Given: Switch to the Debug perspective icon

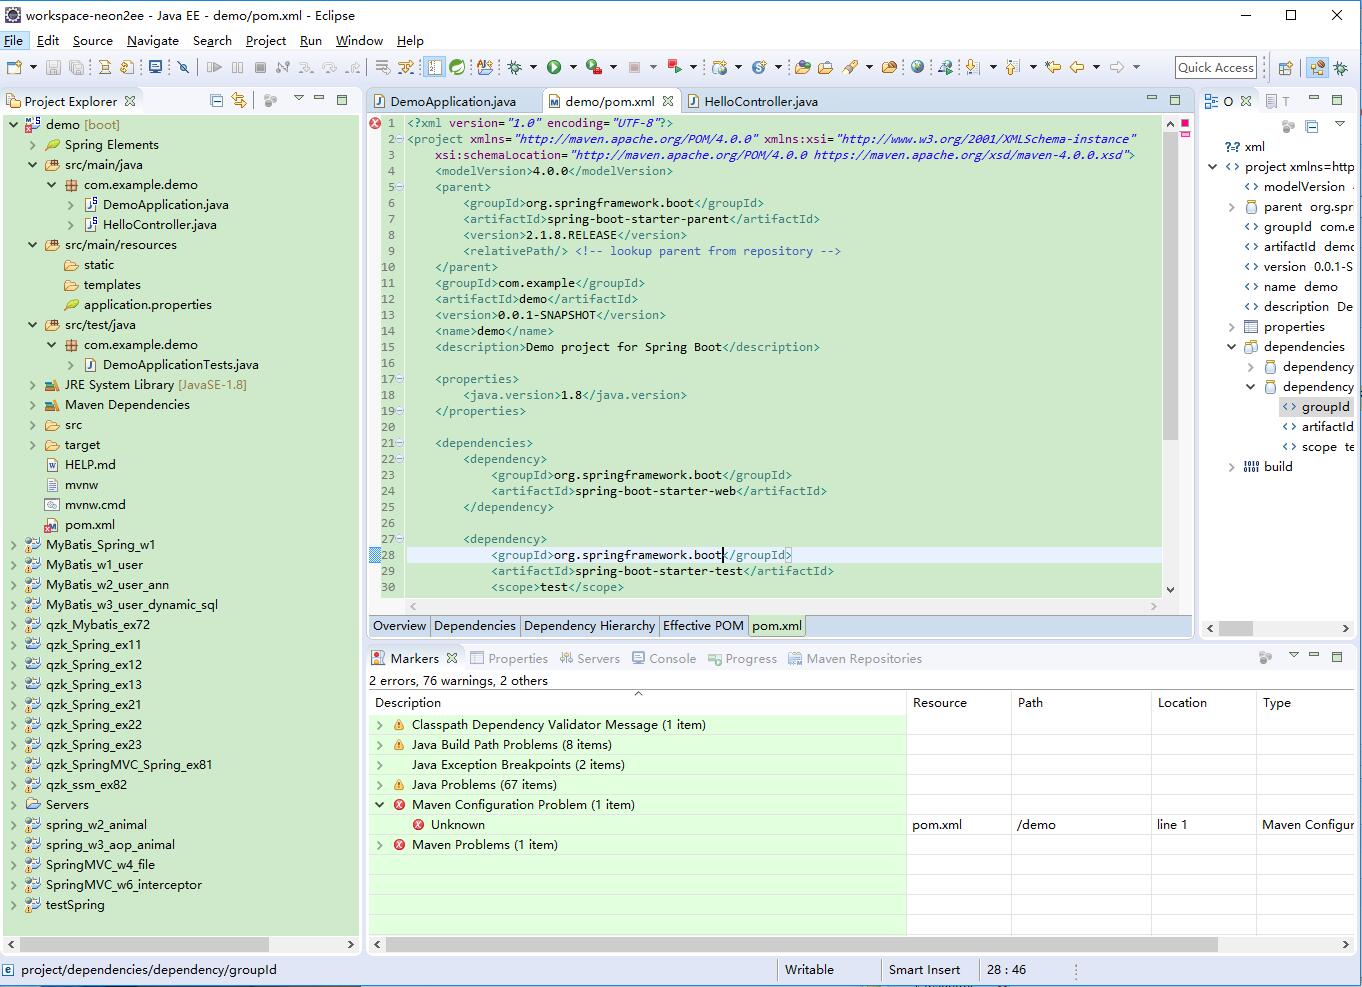Looking at the screenshot, I should tap(1341, 67).
